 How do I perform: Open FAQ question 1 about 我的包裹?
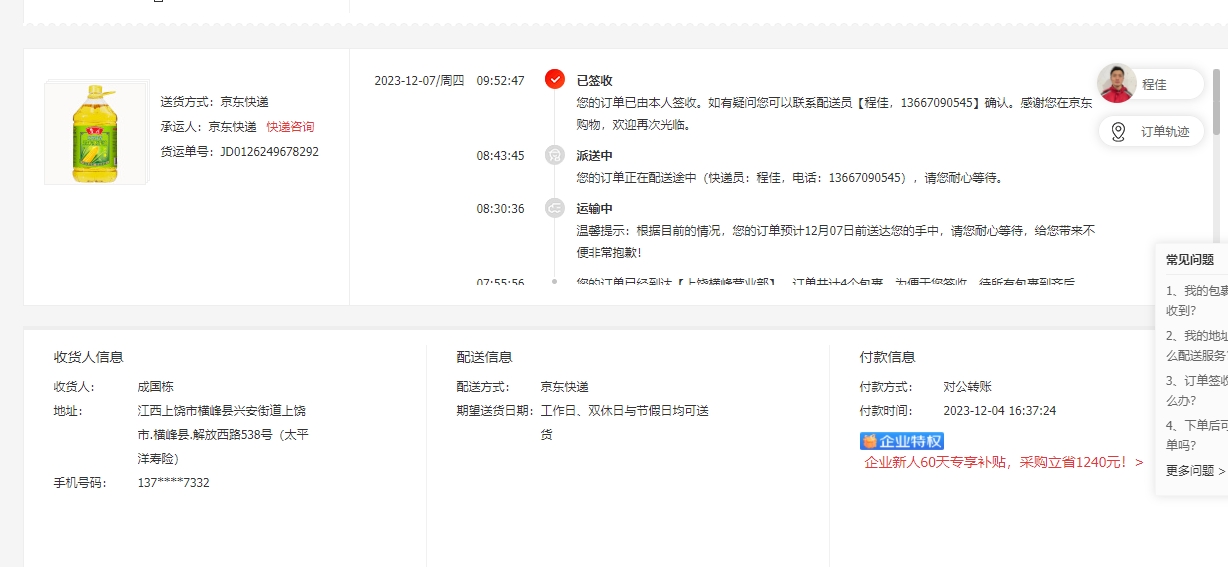[1196, 300]
